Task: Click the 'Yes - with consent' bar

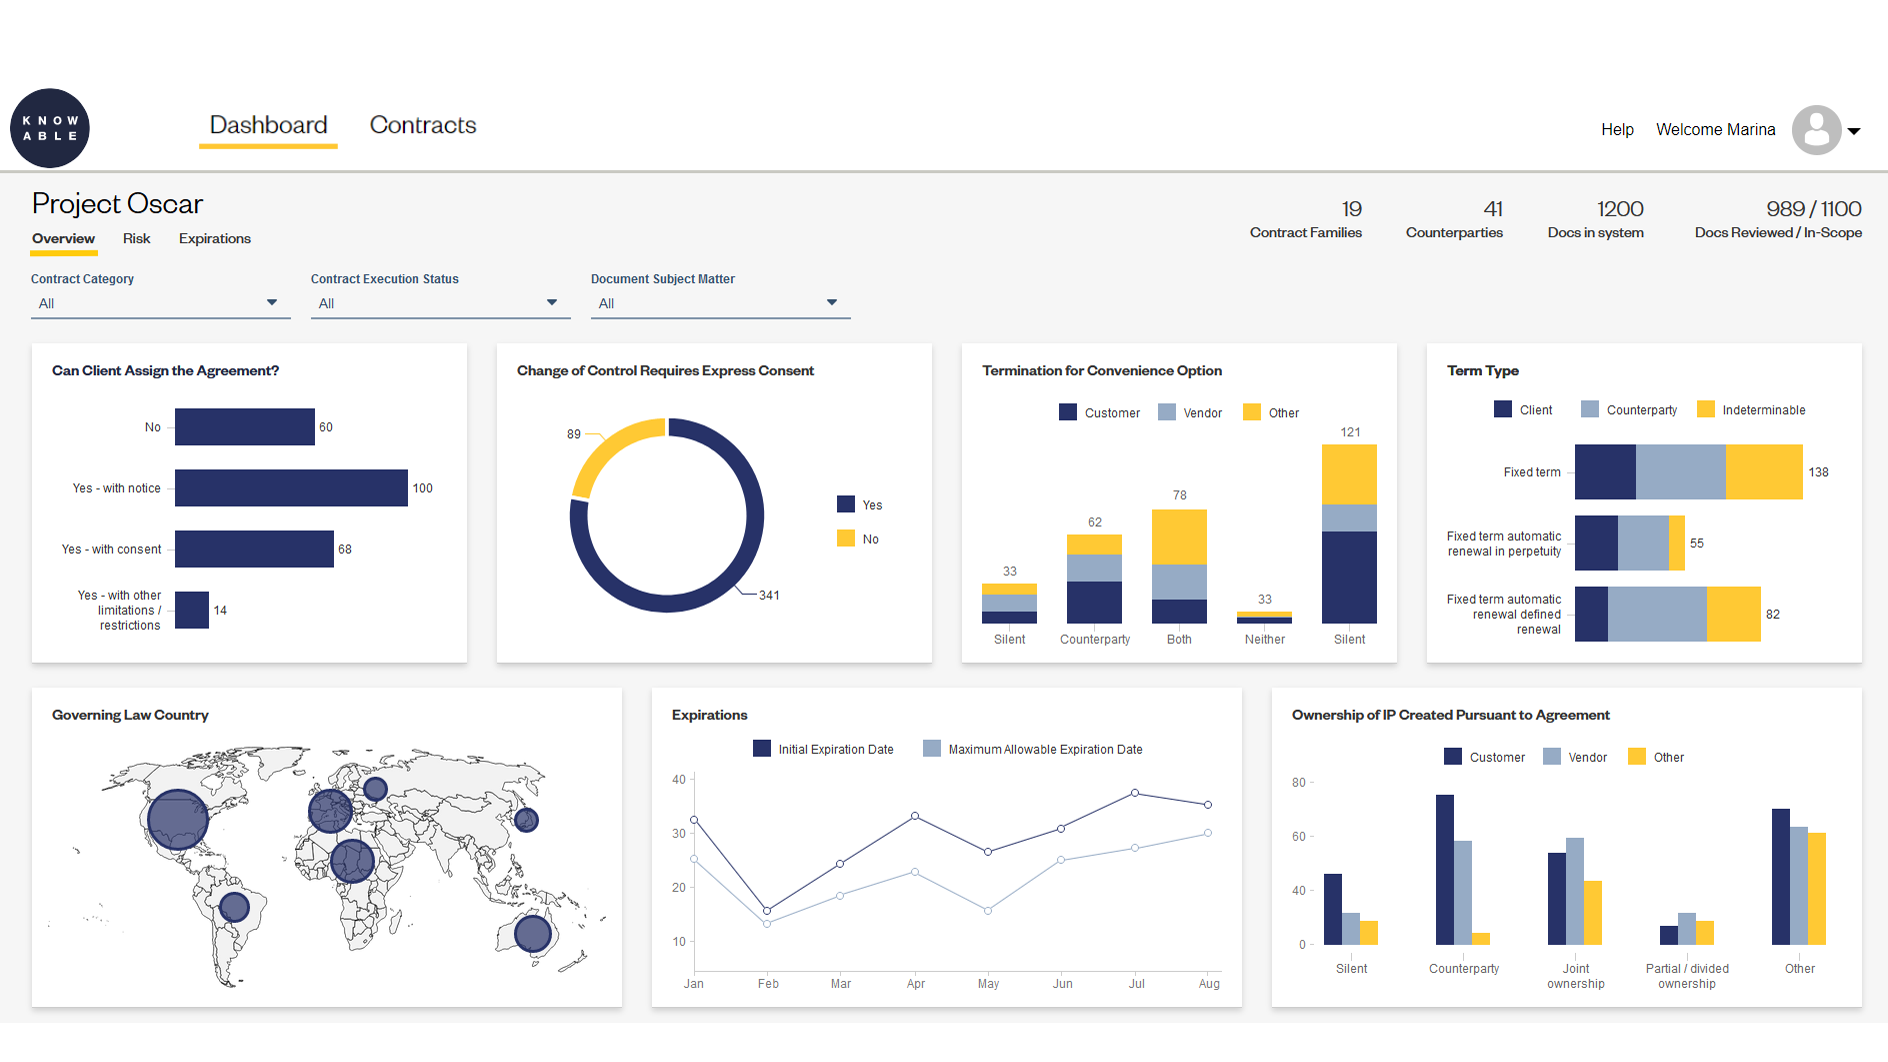Action: pos(254,549)
